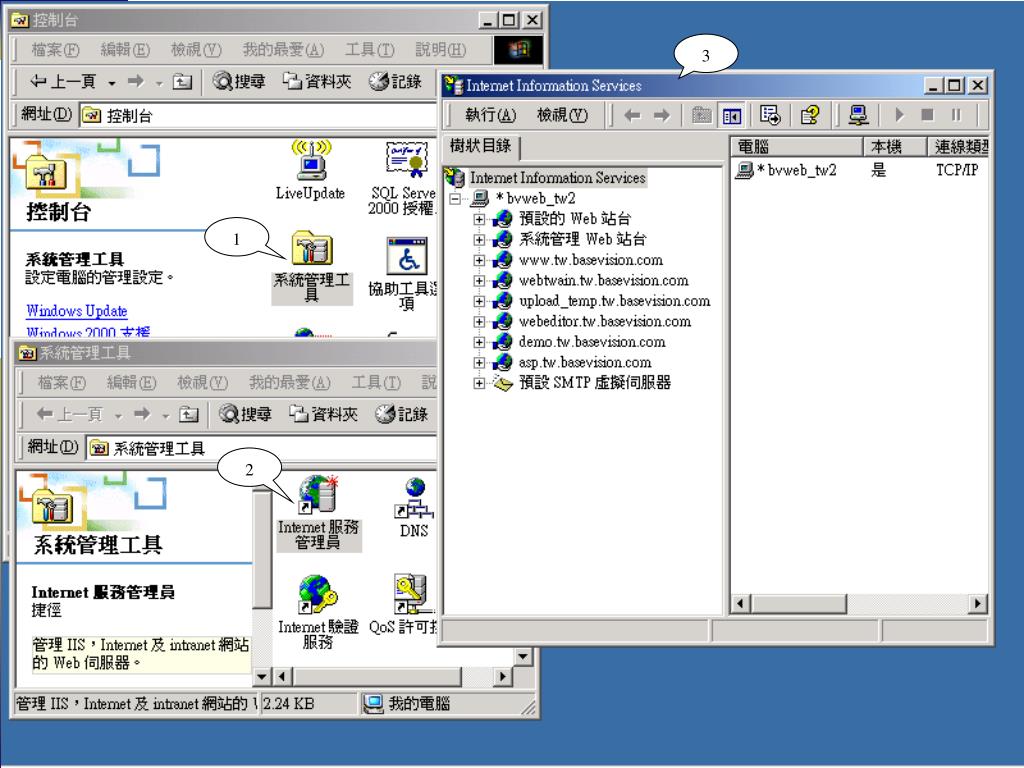
Task: Click IIS list horizontal scrollbar left arrow
Action: click(740, 603)
